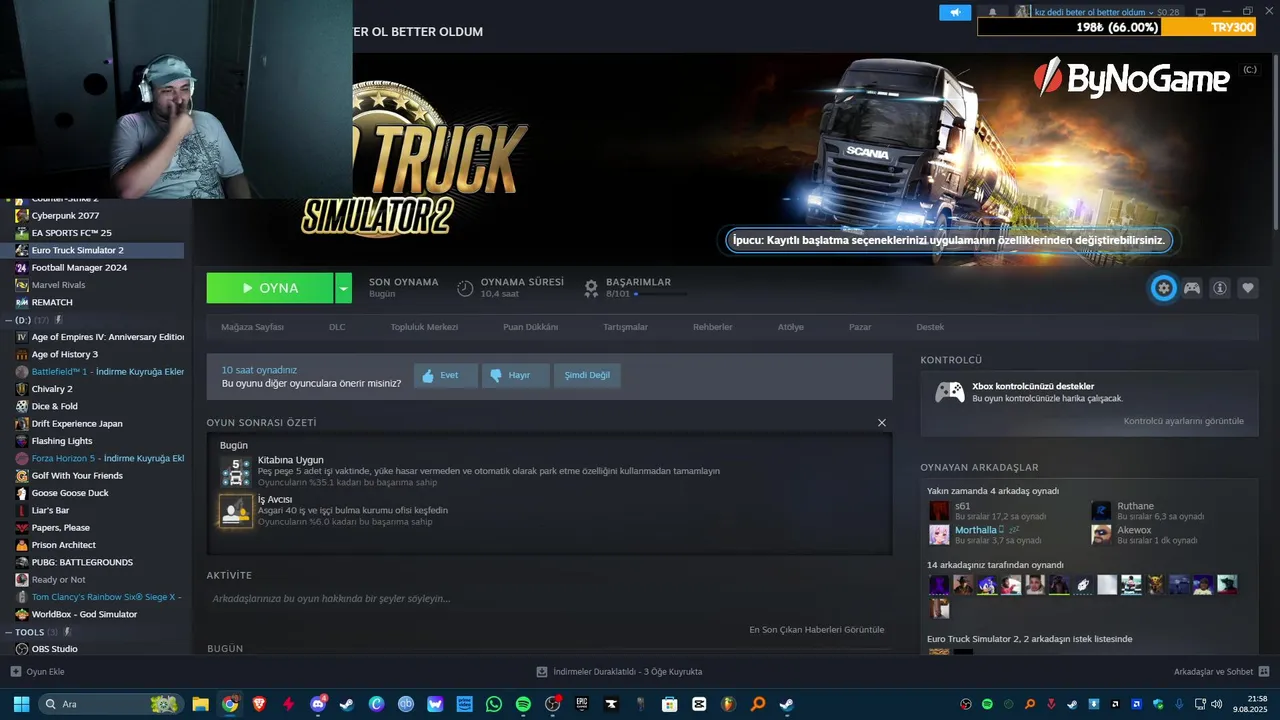Click the Oyun Ekle plus icon
This screenshot has height=720, width=1280.
click(x=15, y=672)
